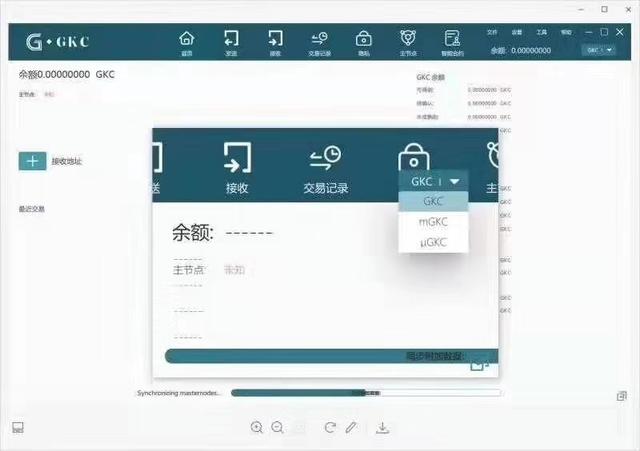
Task: Click the lock icon in the magnified inset
Action: click(414, 156)
